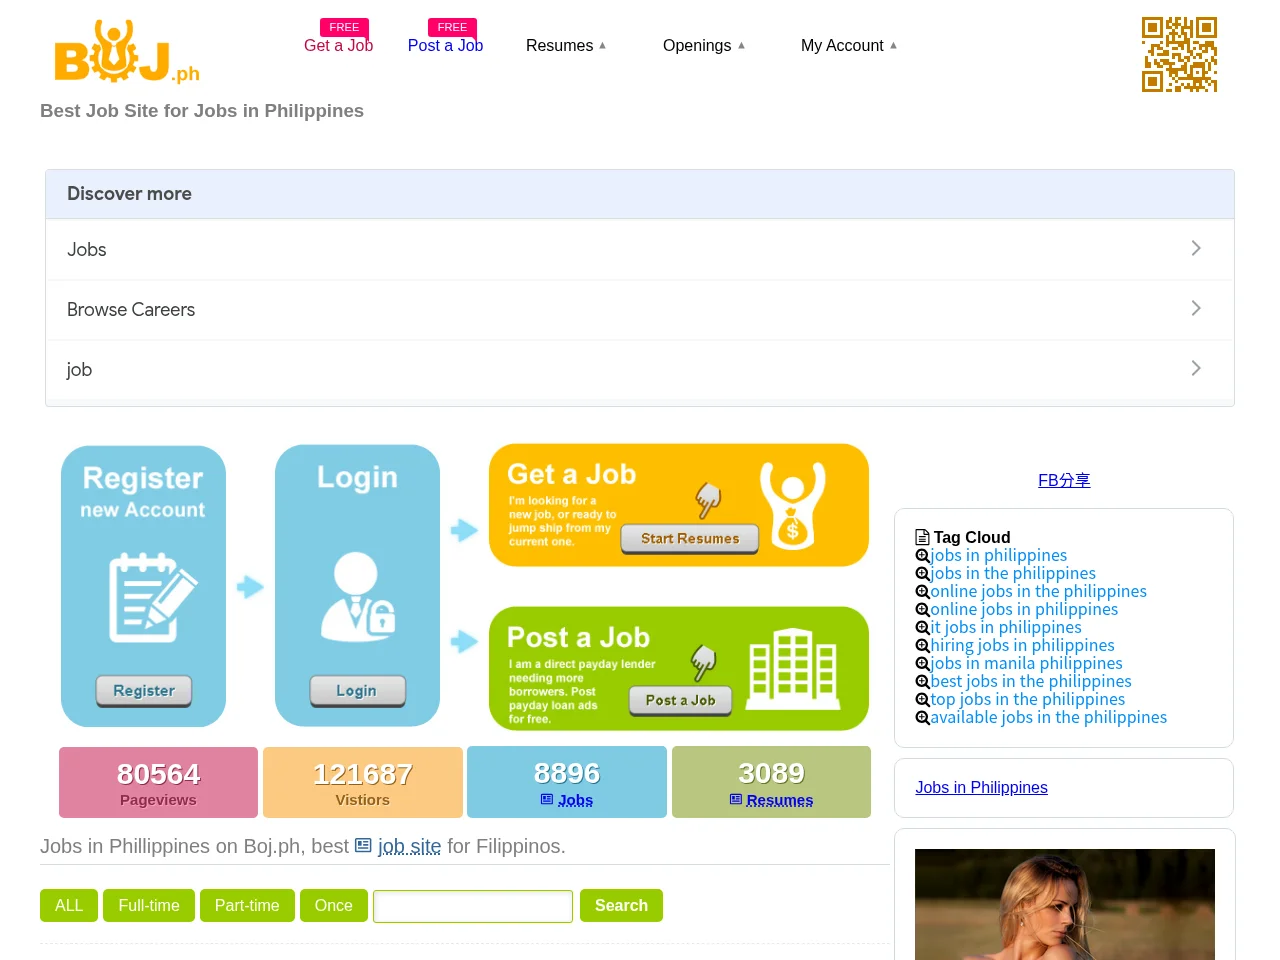Image resolution: width=1280 pixels, height=960 pixels.
Task: Click the 'jobs in manila philippines' tag
Action: 1026,664
